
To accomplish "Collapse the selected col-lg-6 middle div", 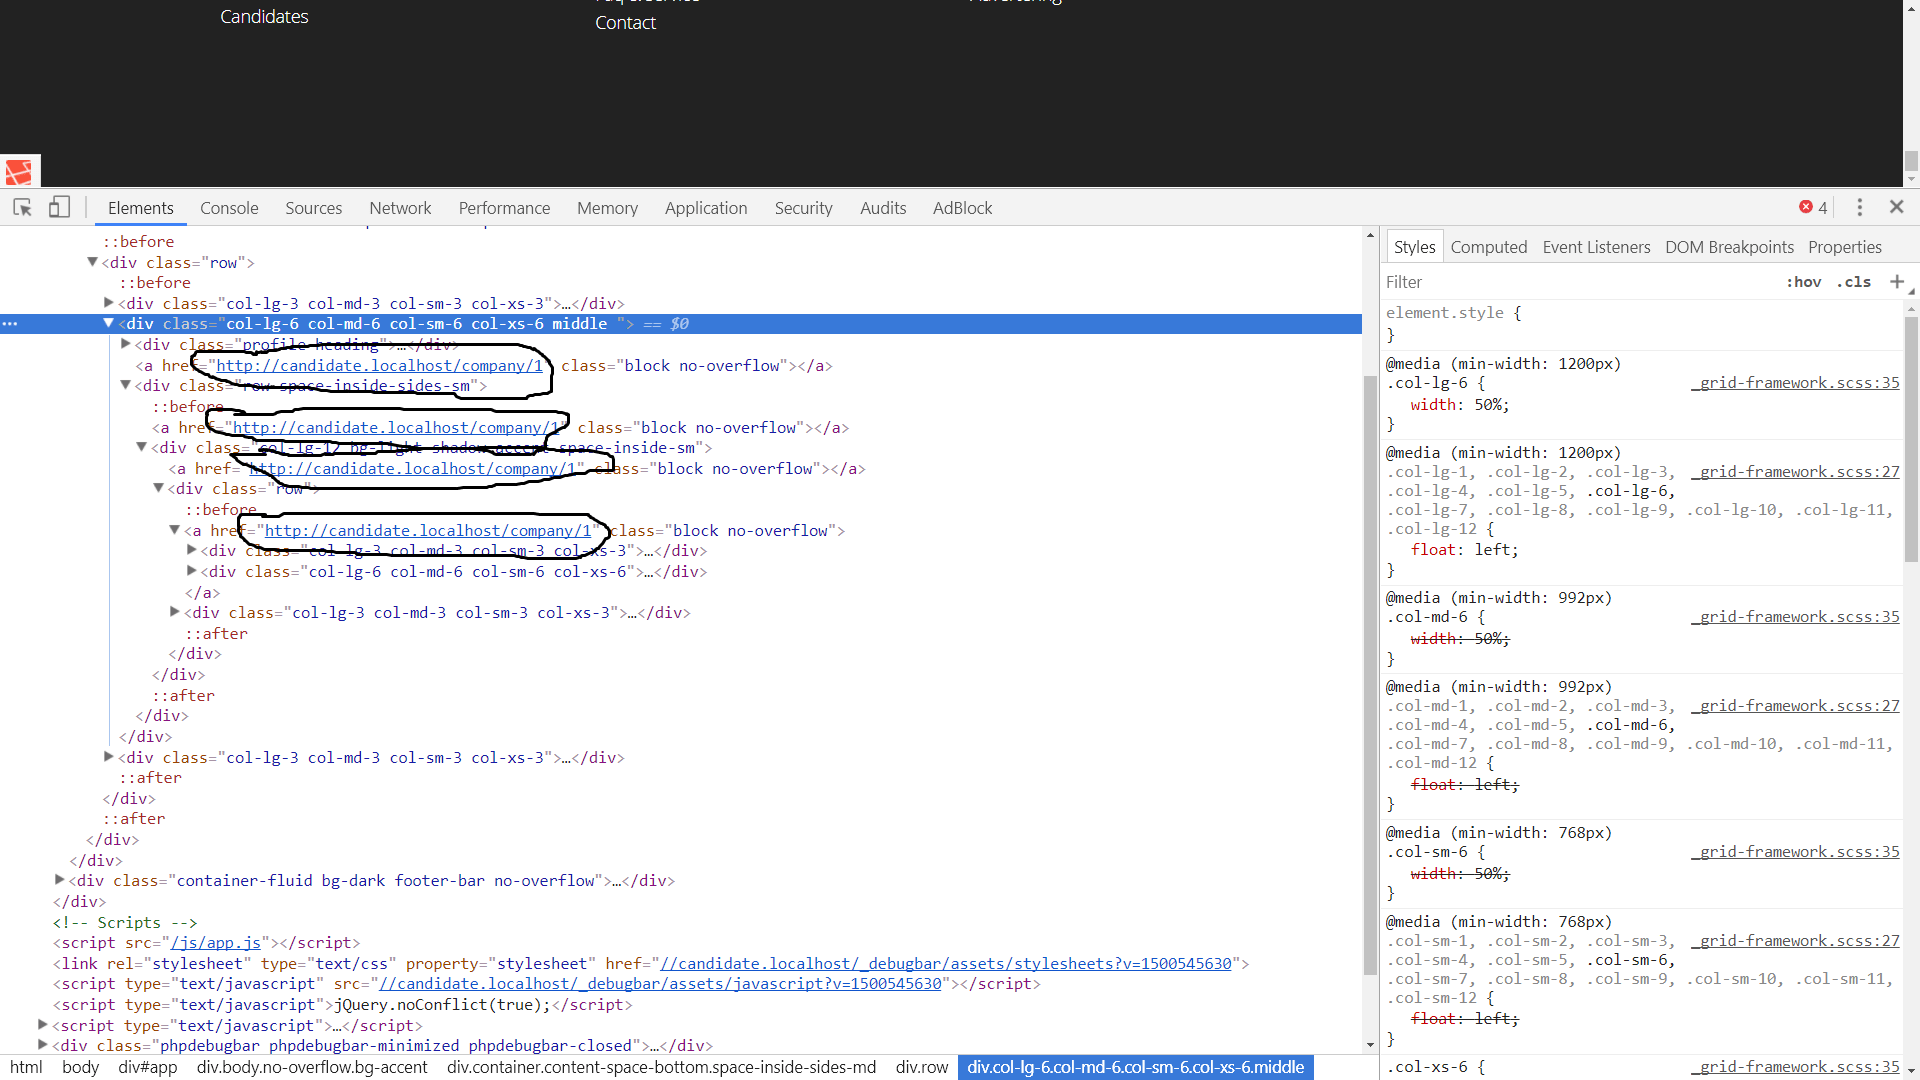I will click(109, 323).
